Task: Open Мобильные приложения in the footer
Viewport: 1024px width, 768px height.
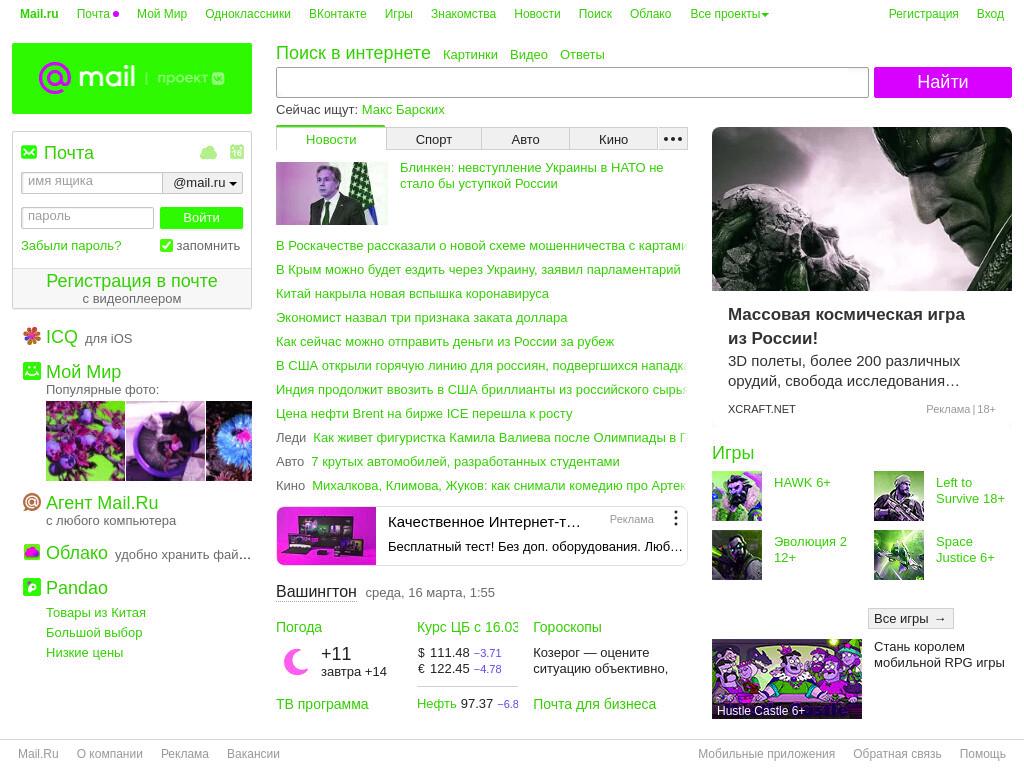Action: [766, 754]
